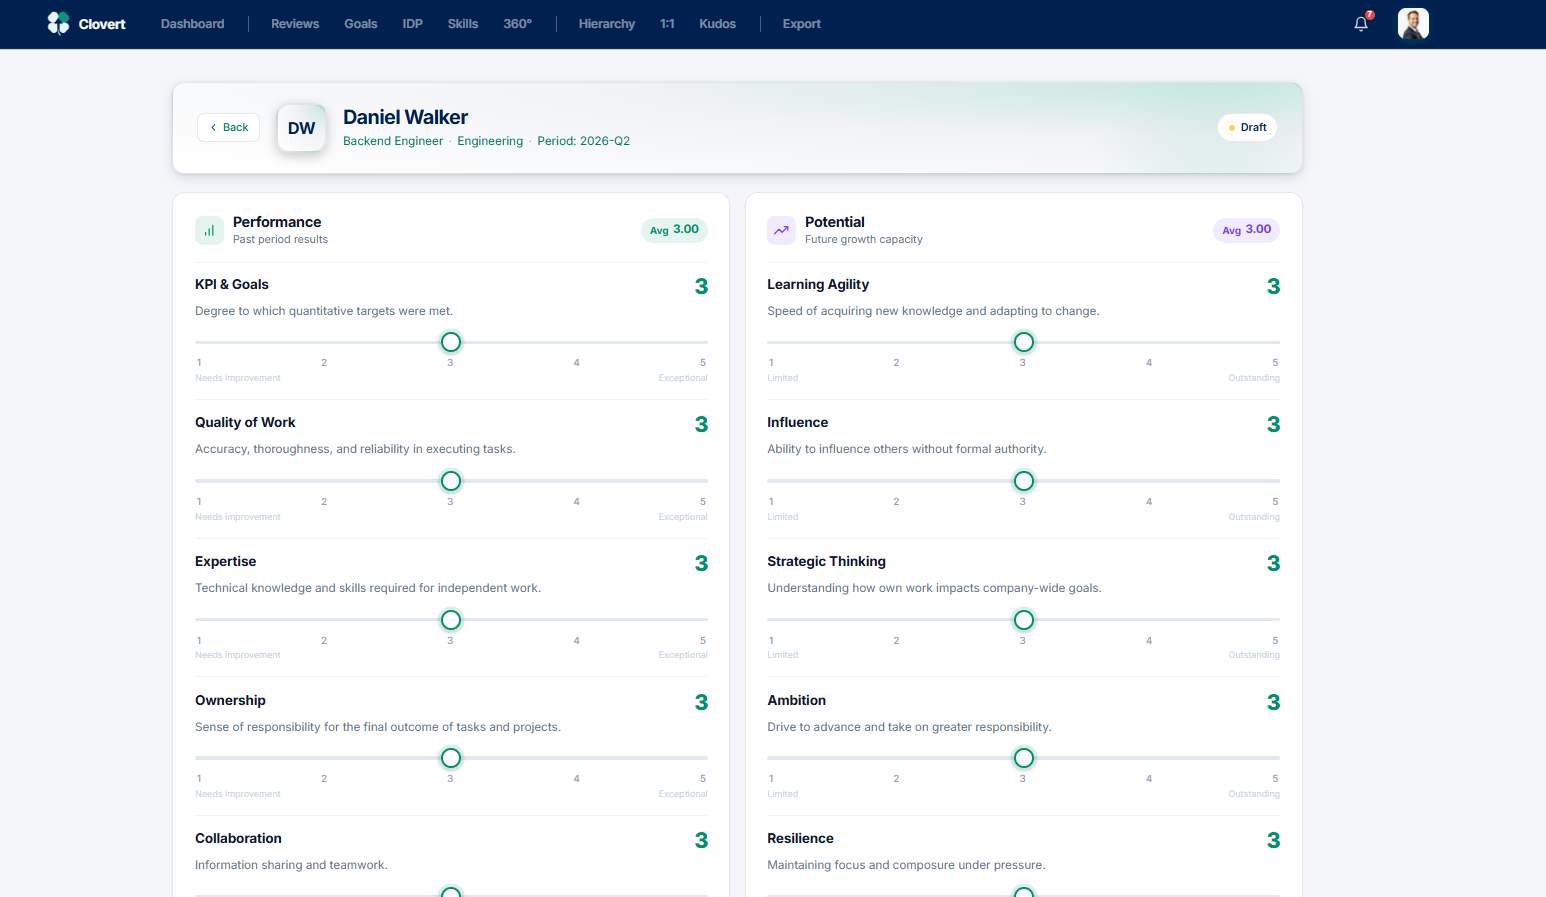Screen dimensions: 1546x897
Task: Open the 360° menu item
Action: pos(518,24)
